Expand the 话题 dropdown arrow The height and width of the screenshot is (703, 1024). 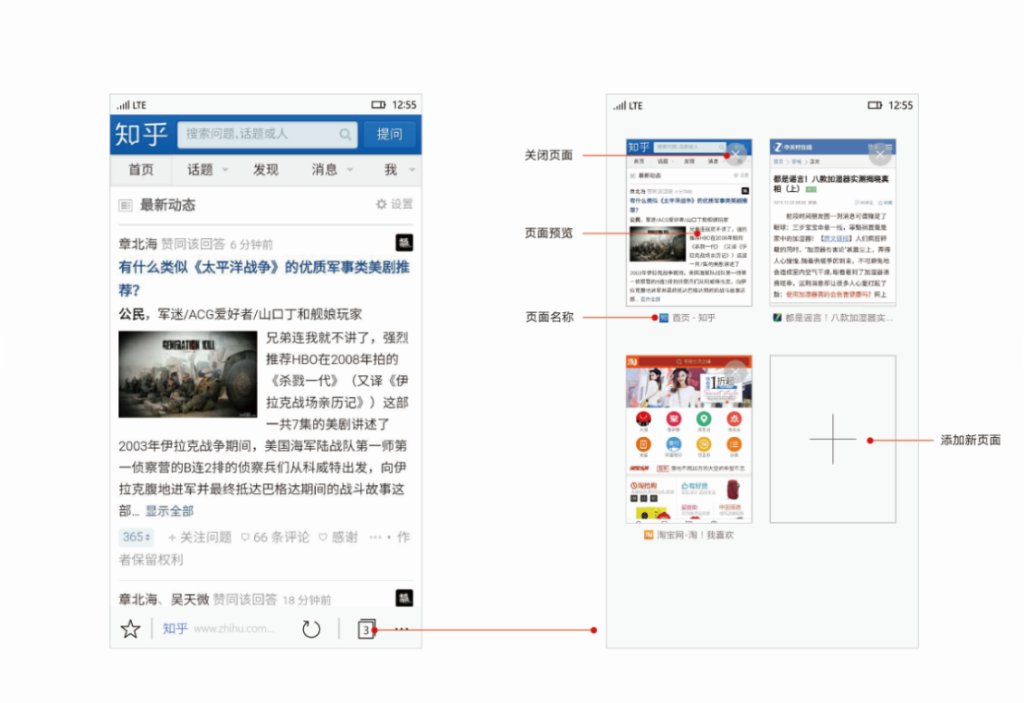pos(225,170)
